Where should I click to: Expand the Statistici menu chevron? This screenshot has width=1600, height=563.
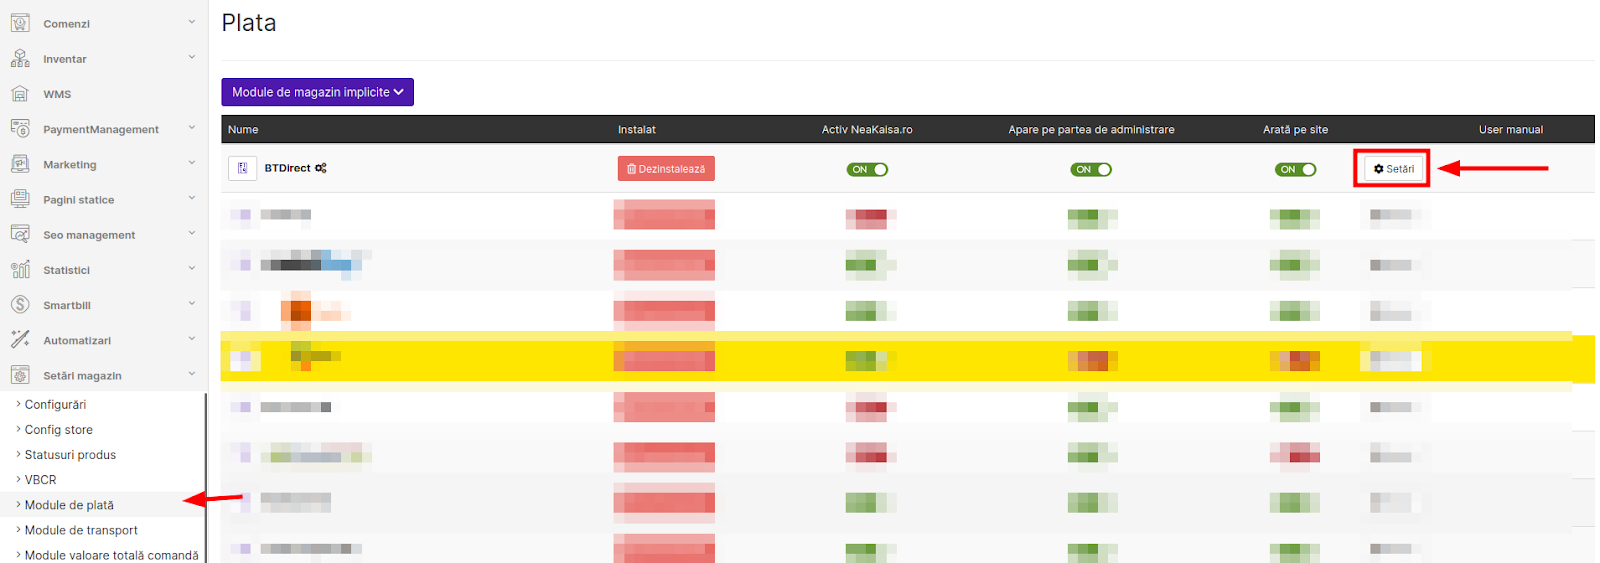coord(191,268)
